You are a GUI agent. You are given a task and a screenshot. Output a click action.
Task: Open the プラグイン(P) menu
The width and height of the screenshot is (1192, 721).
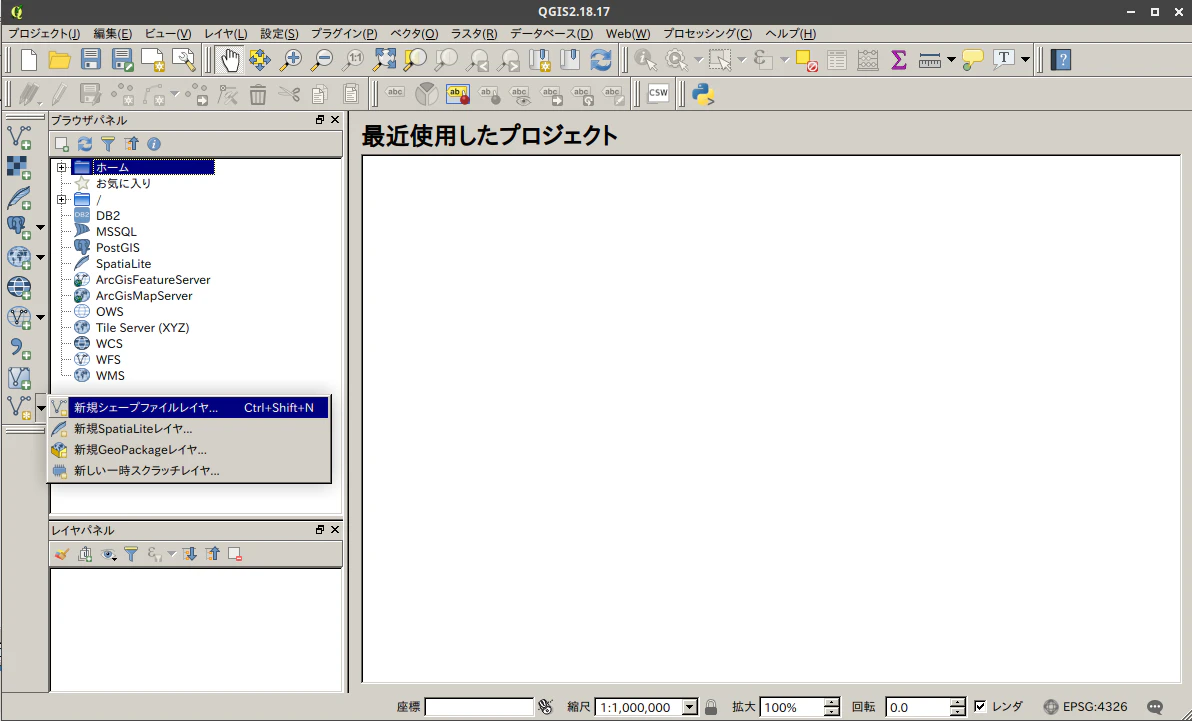click(344, 33)
